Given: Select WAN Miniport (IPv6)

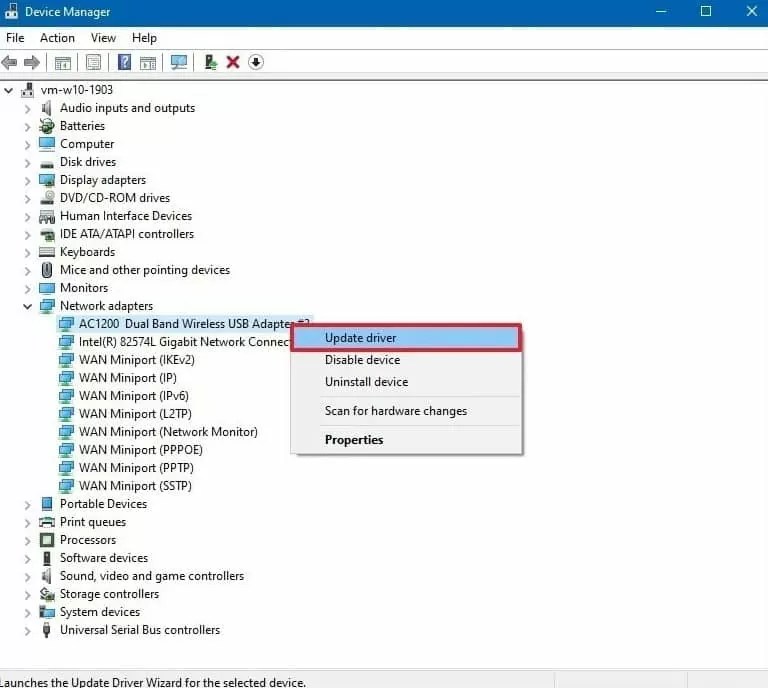Looking at the screenshot, I should click(134, 396).
